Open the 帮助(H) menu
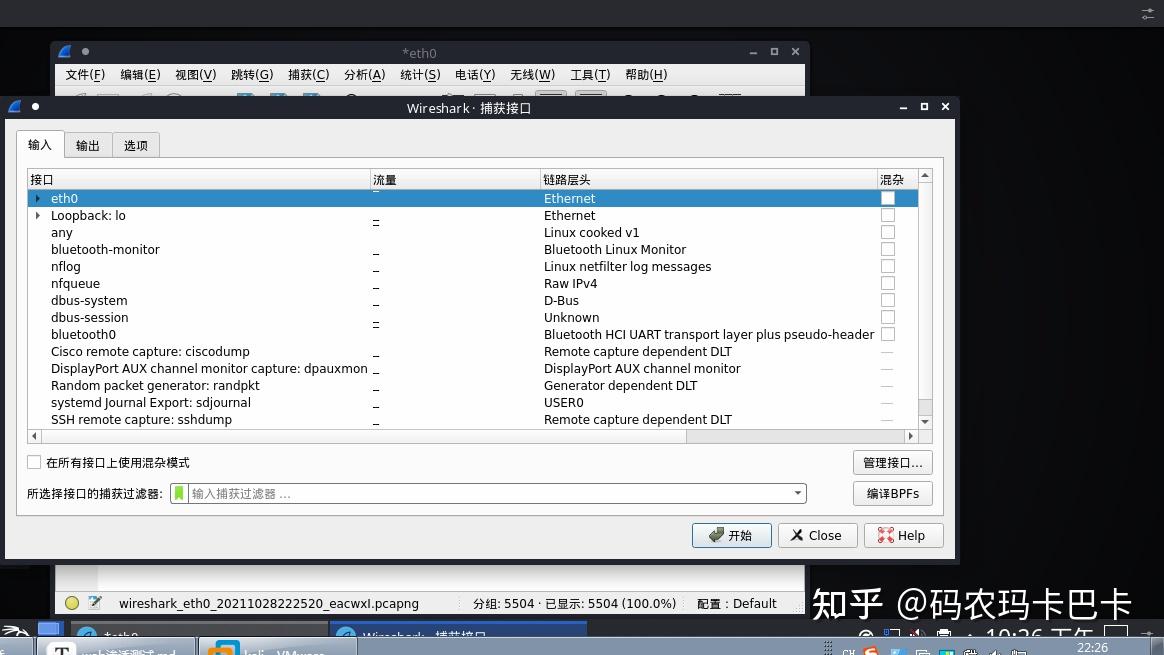Screen dimensions: 1164x655 (x=646, y=75)
